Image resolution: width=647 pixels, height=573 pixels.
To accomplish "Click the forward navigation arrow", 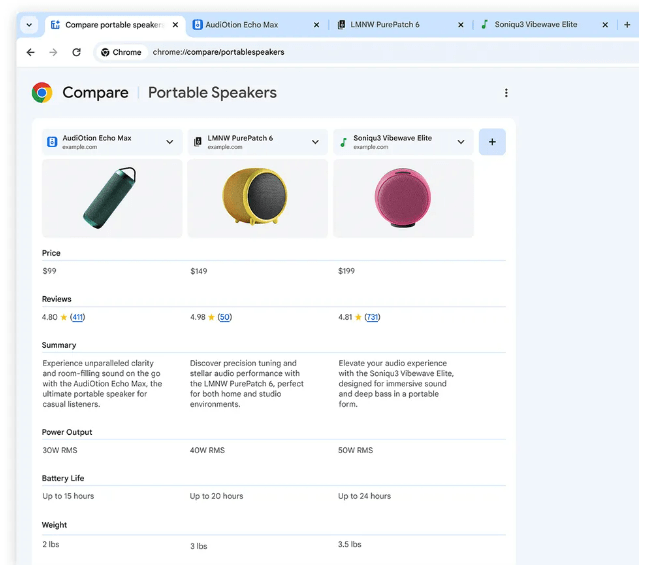I will pyautogui.click(x=53, y=52).
